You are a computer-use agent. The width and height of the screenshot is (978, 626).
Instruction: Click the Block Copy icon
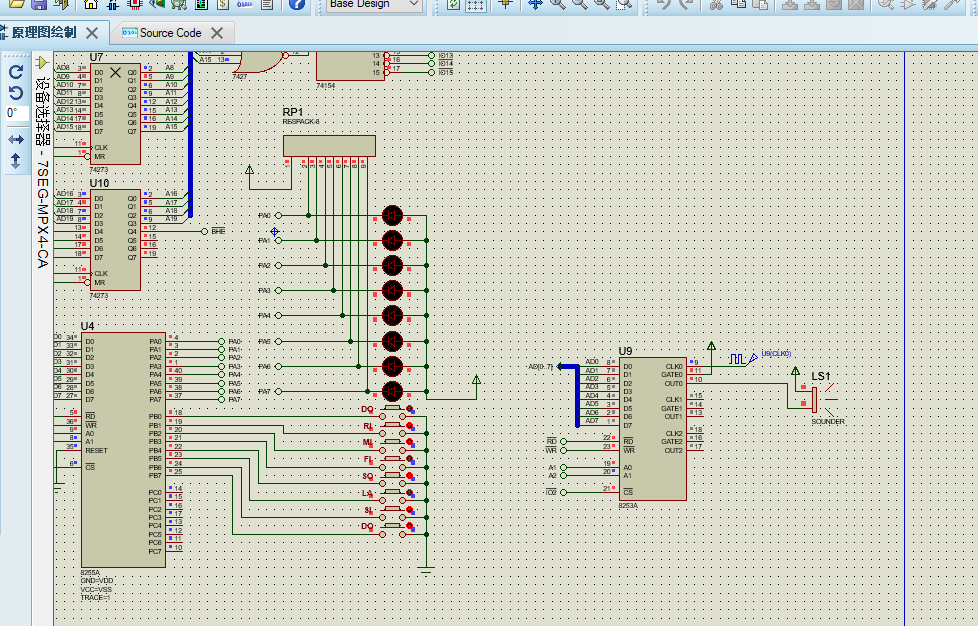[790, 4]
